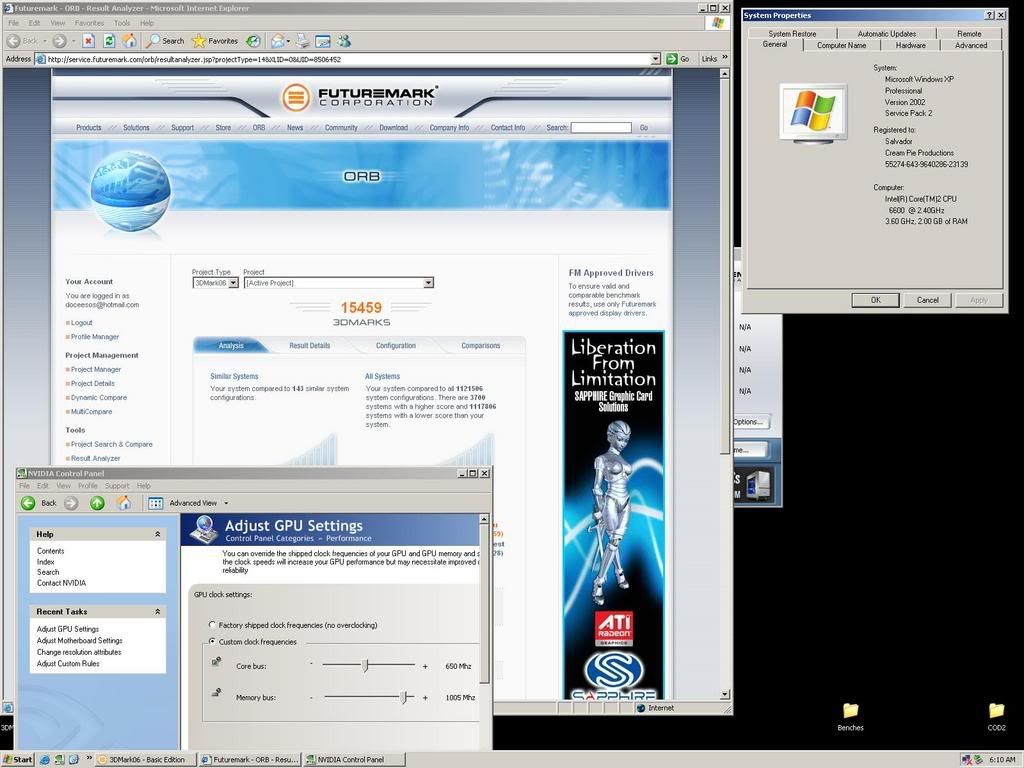Image resolution: width=1024 pixels, height=768 pixels.
Task: Click the green Up arrow in NVIDIA Control Panel
Action: (97, 503)
